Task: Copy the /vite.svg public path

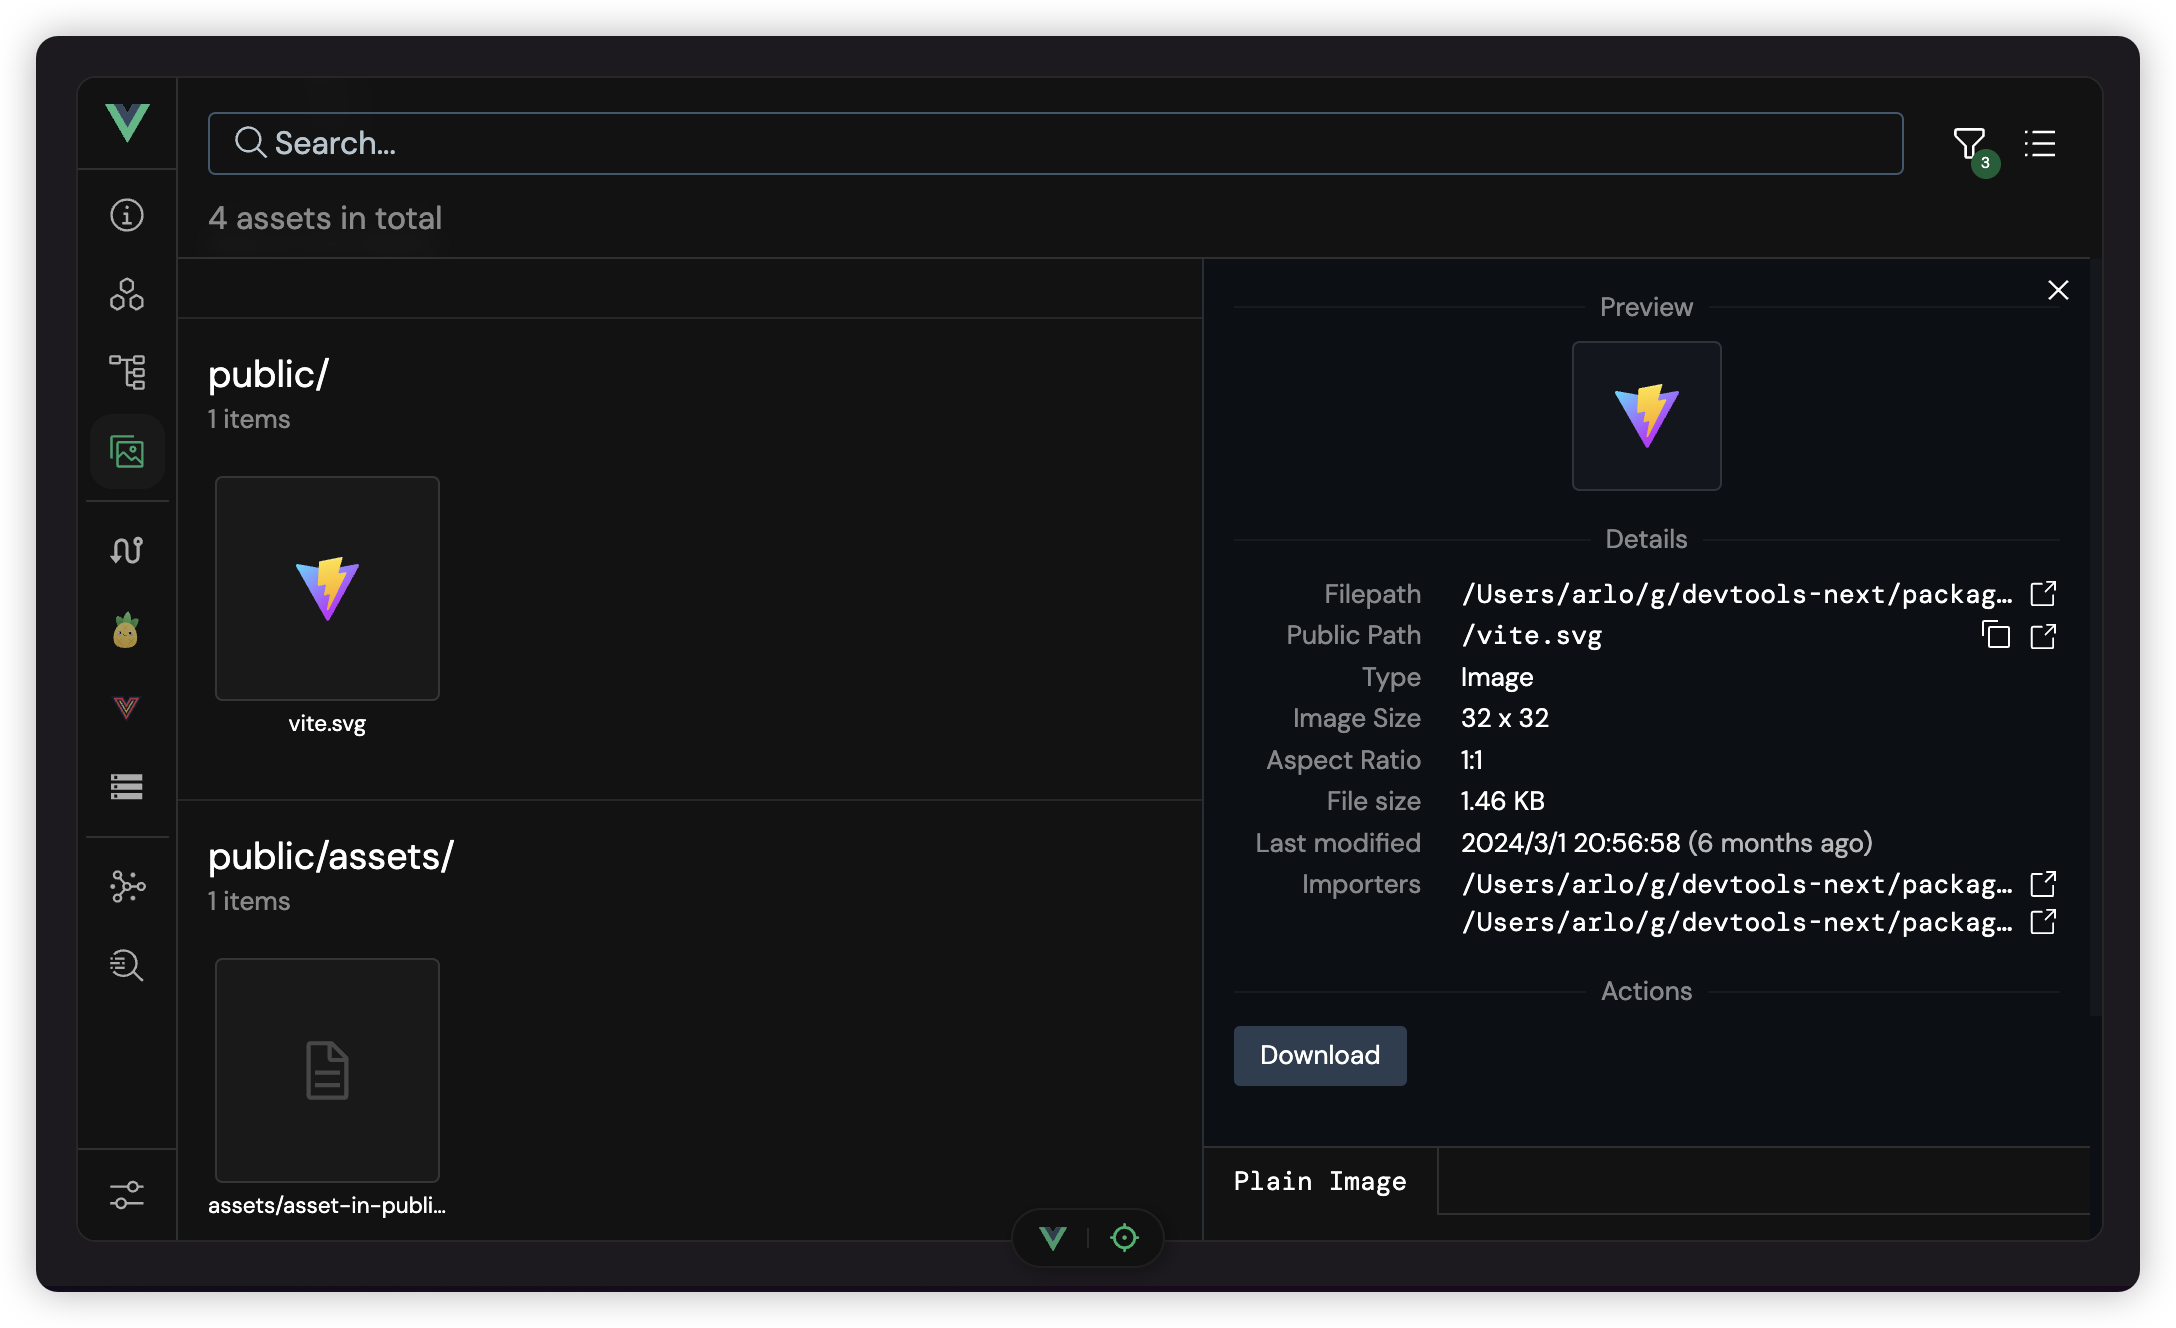Action: click(x=1996, y=636)
